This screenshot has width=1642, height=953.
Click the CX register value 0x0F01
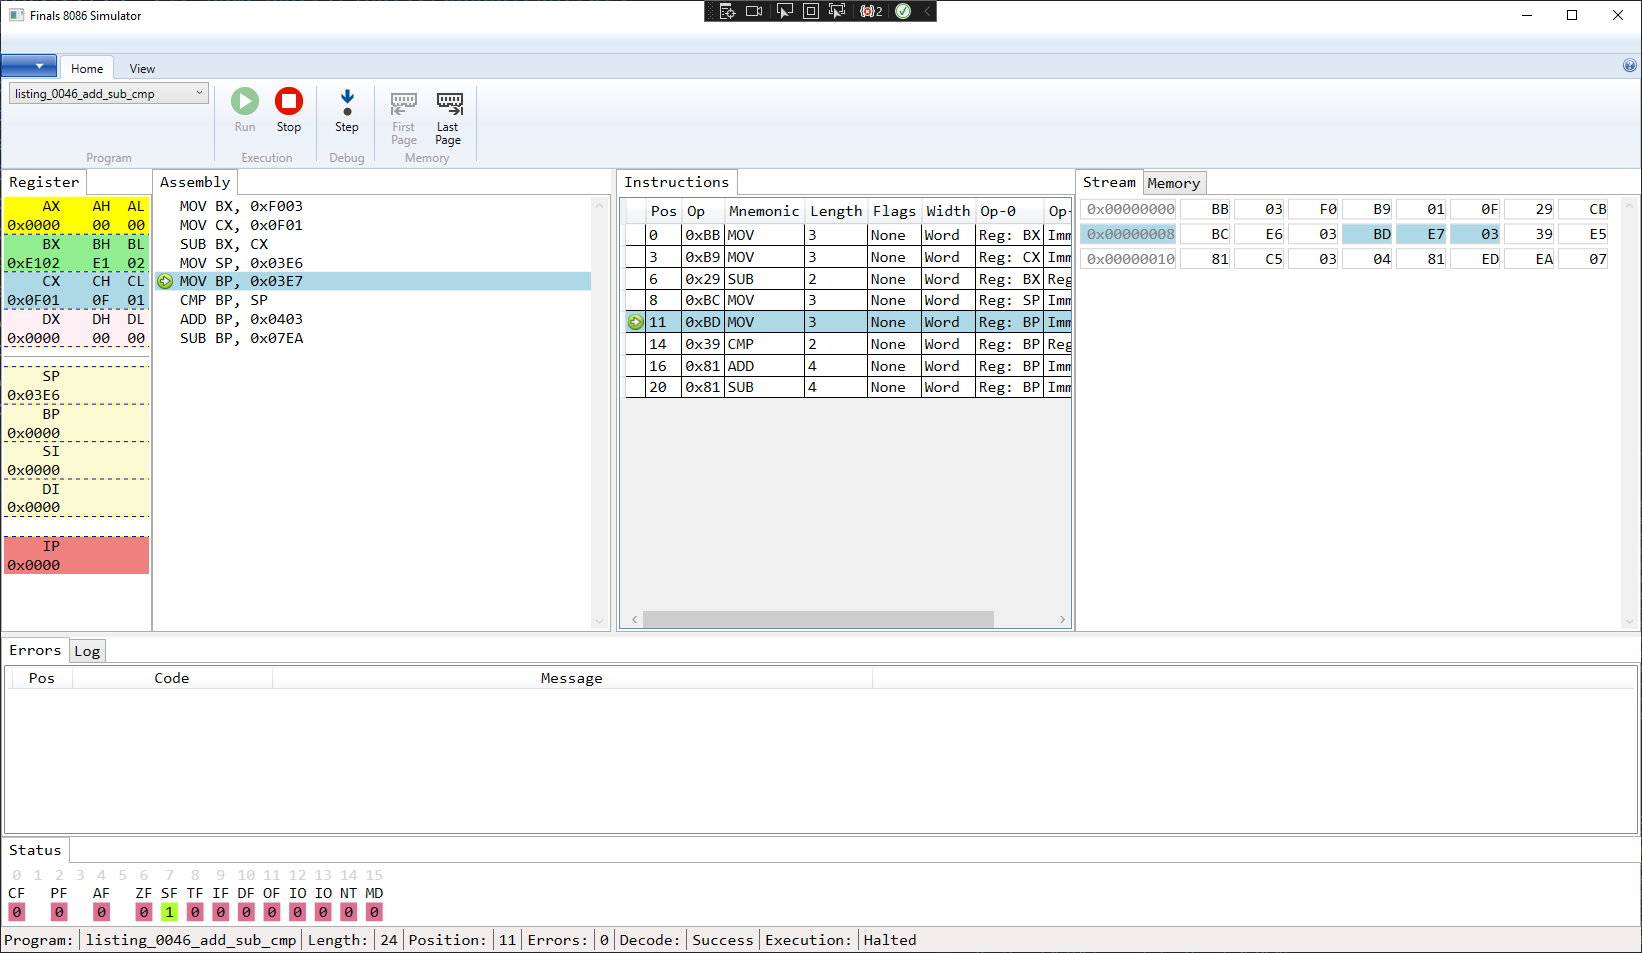(34, 300)
